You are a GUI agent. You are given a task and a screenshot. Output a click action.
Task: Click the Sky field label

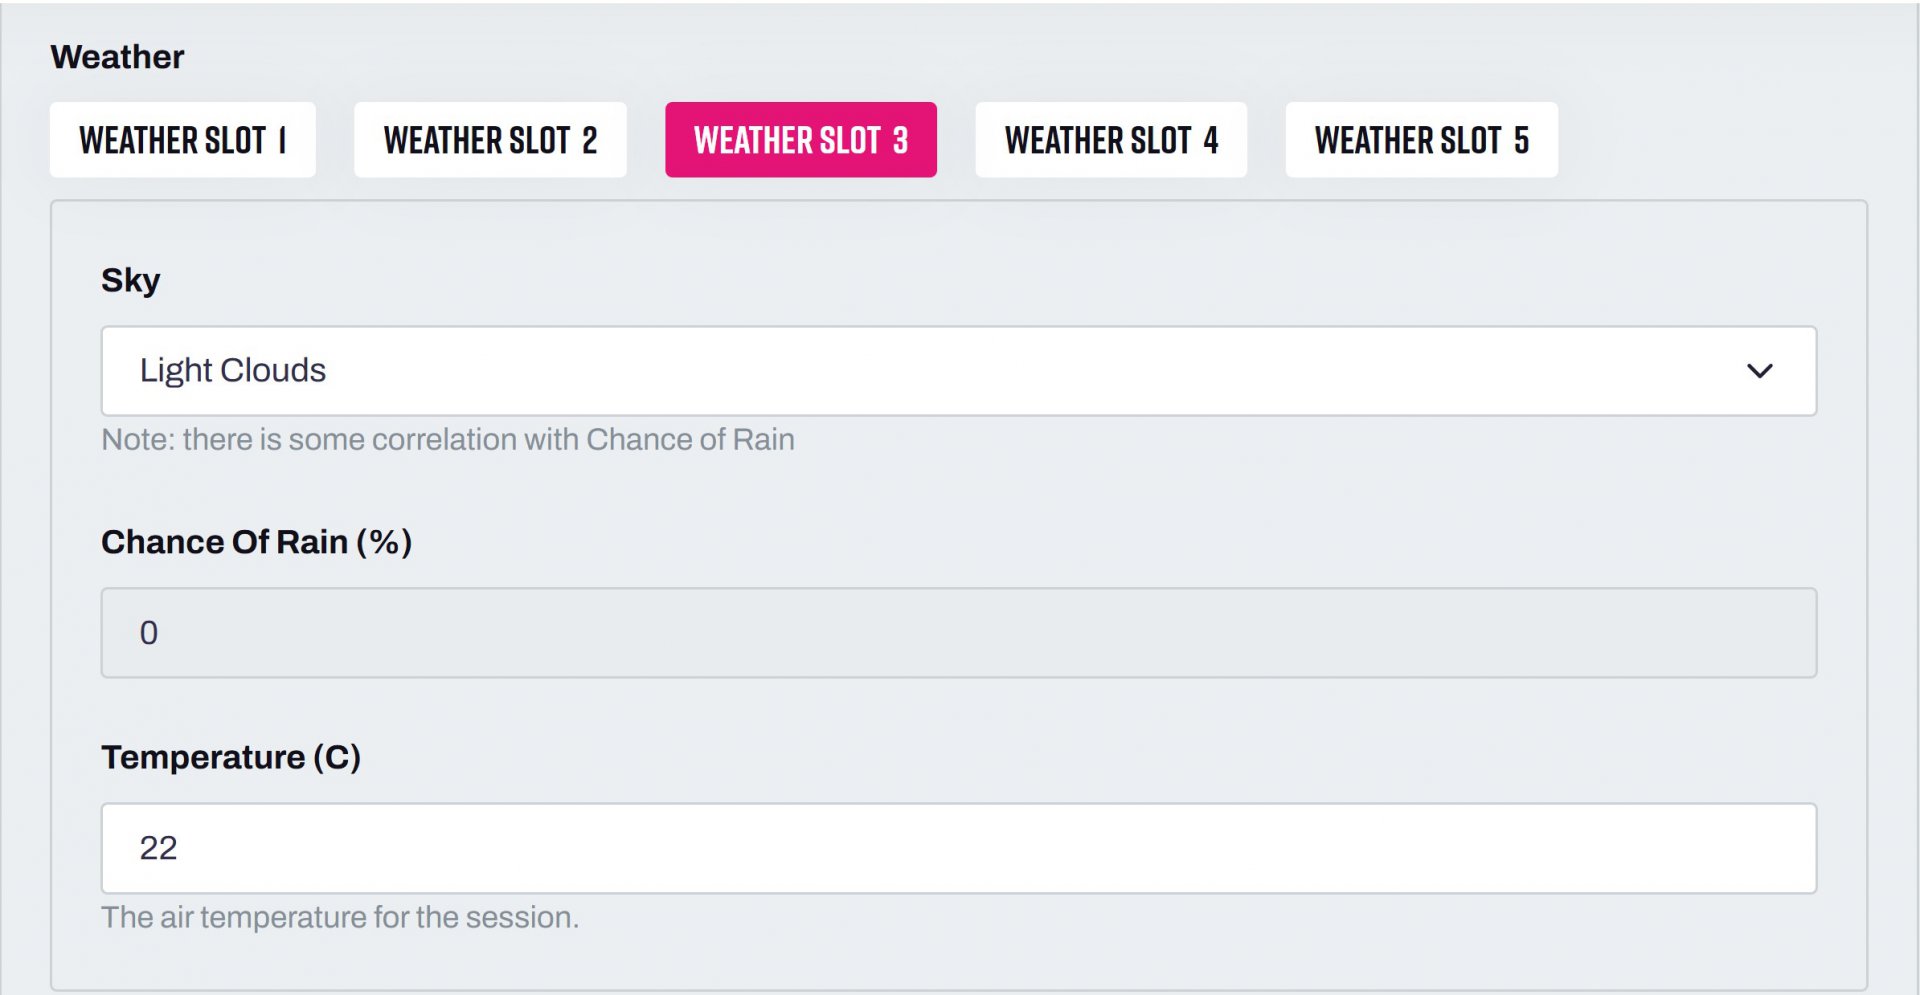pyautogui.click(x=130, y=280)
